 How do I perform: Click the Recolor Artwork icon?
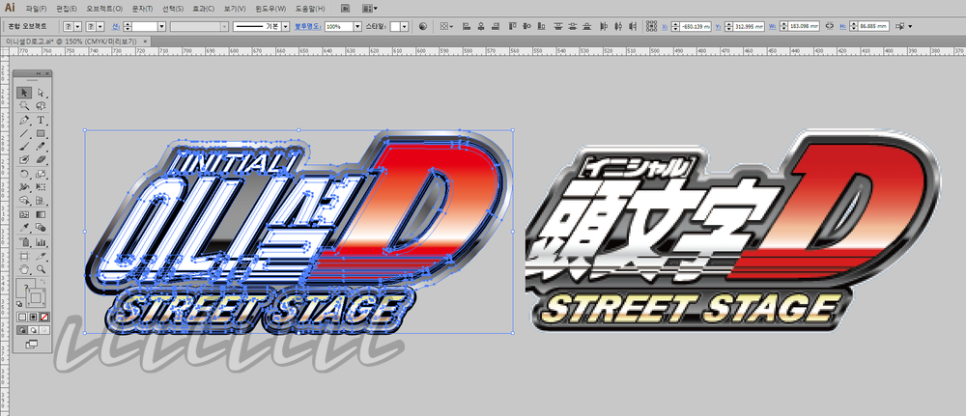(x=423, y=27)
